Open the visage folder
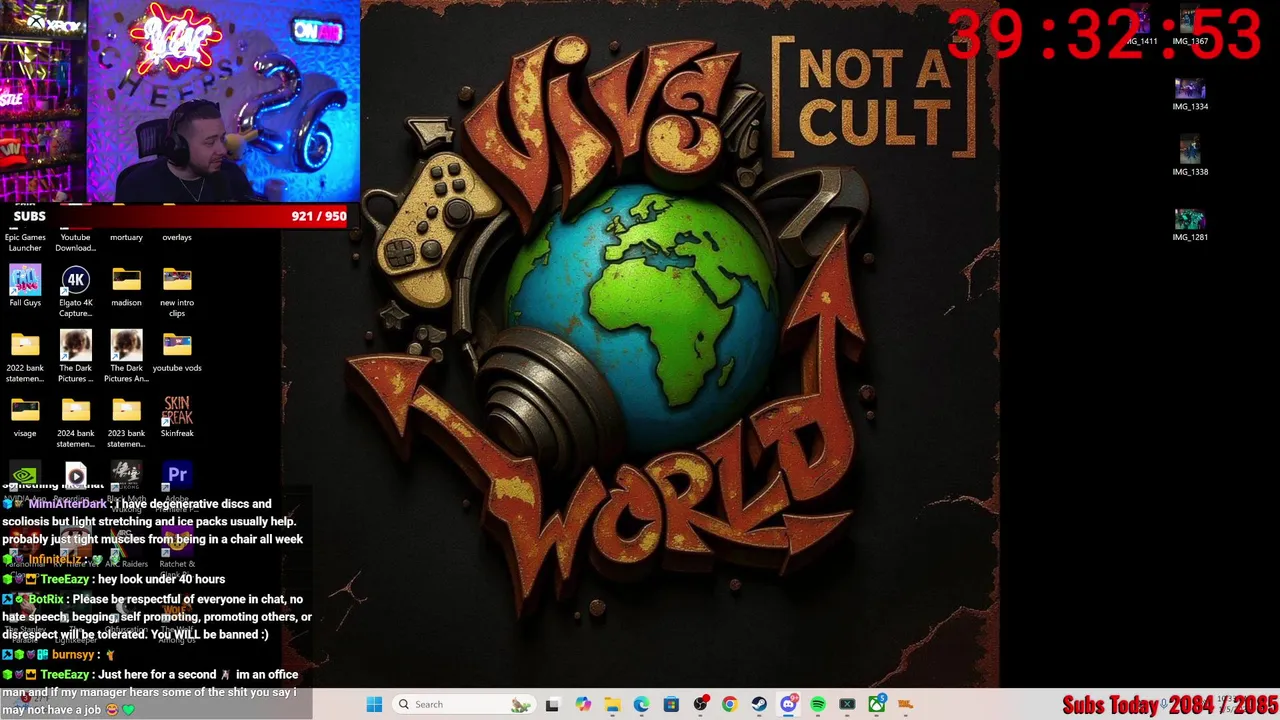 [x=25, y=417]
